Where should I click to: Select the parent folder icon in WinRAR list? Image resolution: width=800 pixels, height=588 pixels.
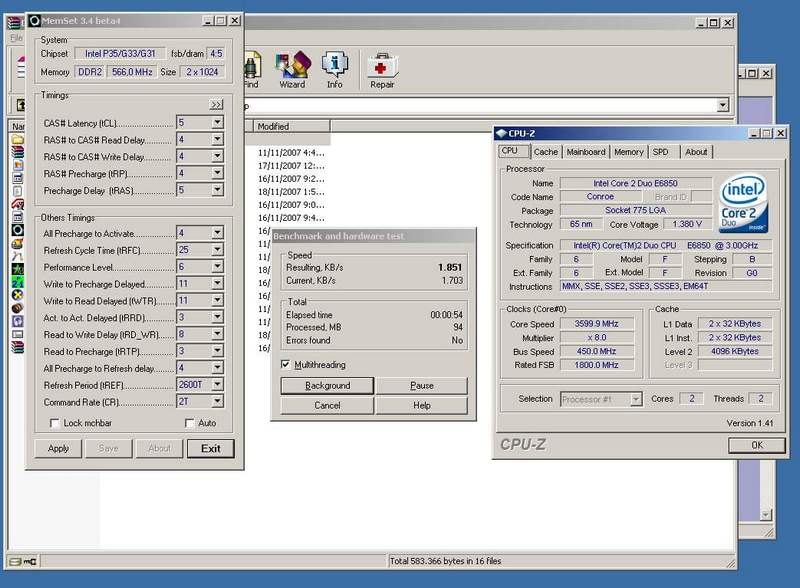17,139
